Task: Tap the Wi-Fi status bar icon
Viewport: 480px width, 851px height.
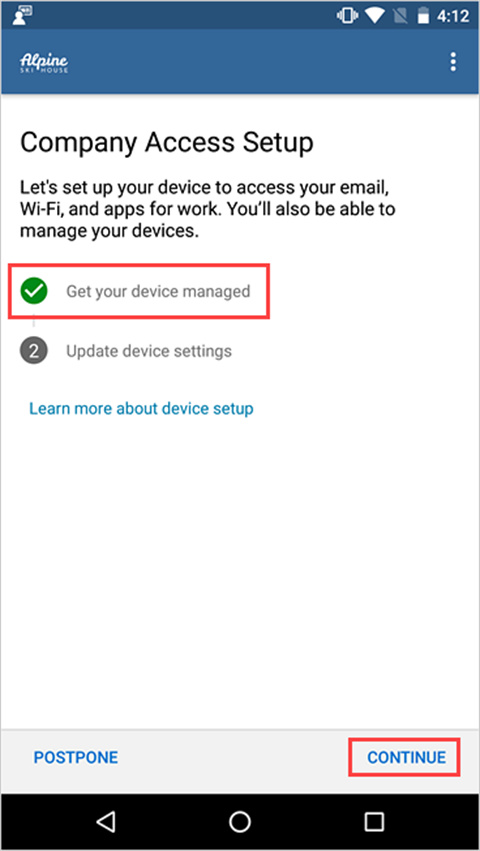Action: tap(374, 16)
